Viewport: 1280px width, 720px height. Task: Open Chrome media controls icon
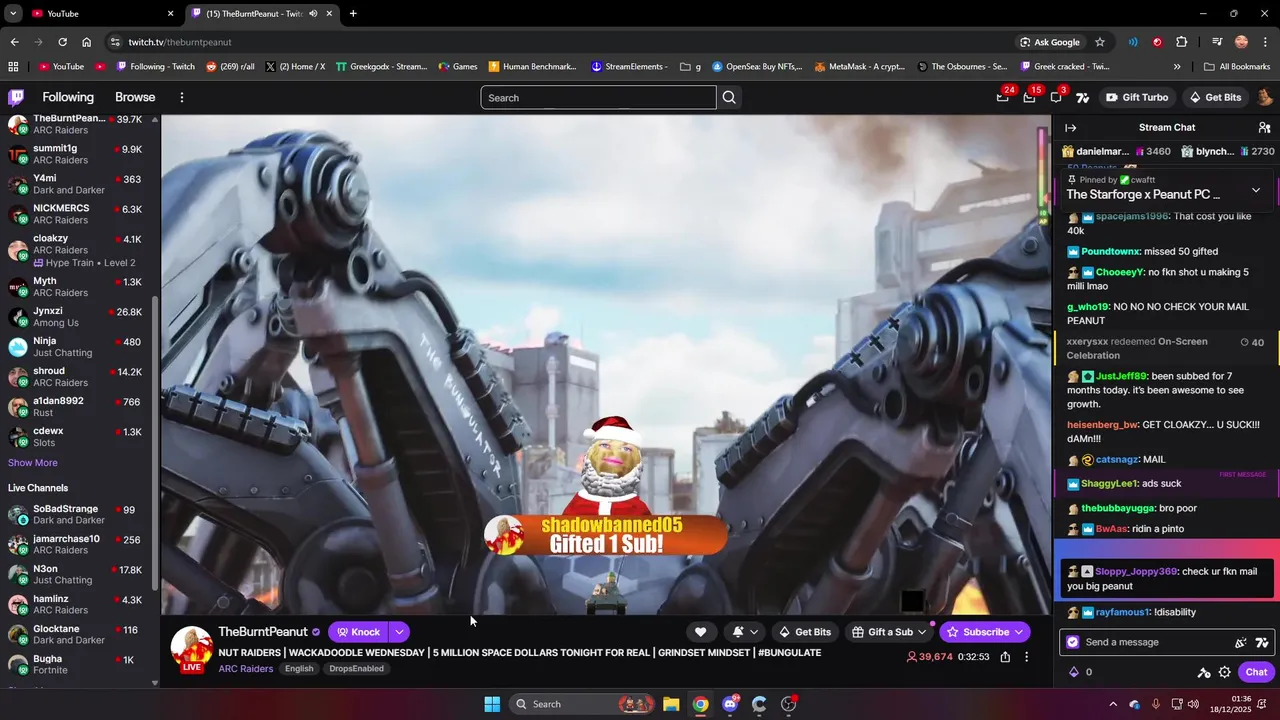pyautogui.click(x=1217, y=42)
